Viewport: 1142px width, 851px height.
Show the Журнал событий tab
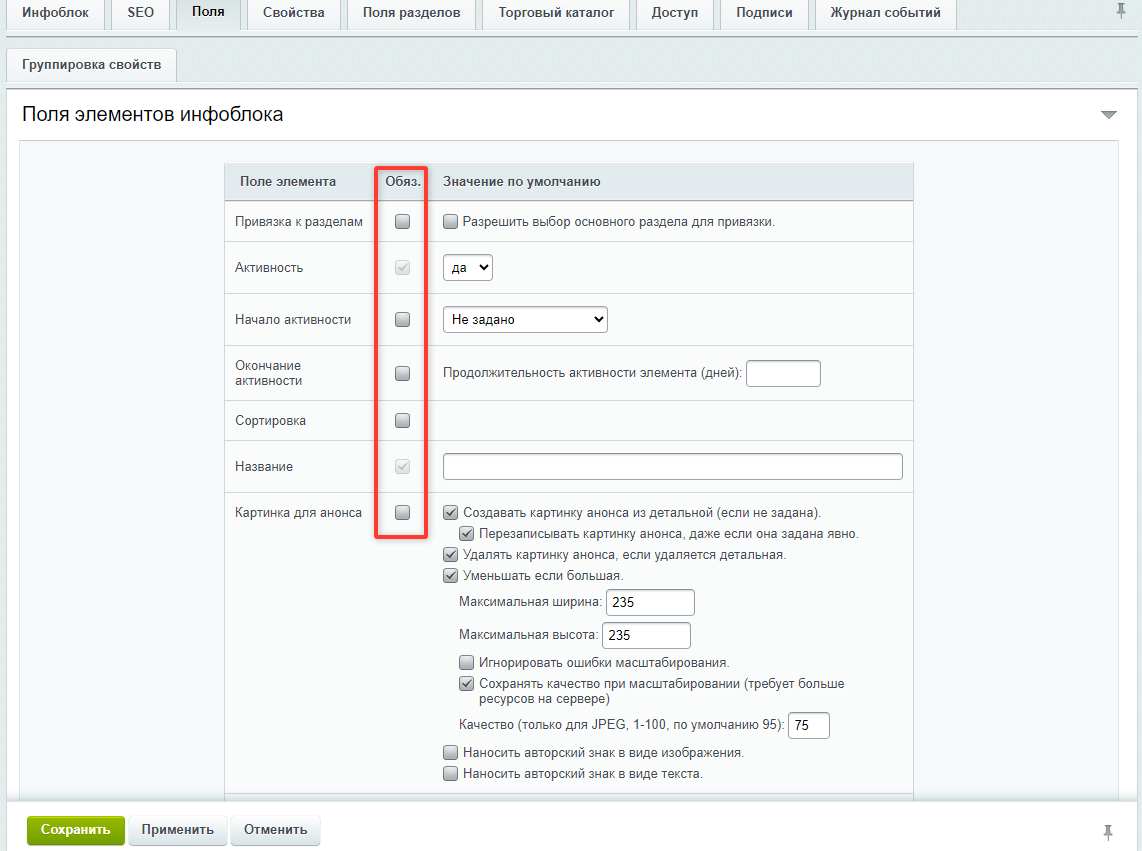pos(886,12)
